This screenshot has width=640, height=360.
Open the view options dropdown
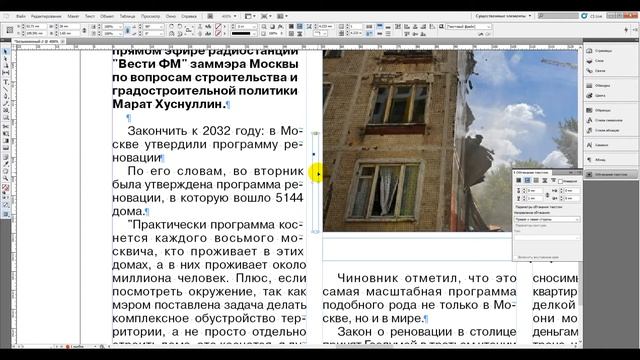pos(250,16)
